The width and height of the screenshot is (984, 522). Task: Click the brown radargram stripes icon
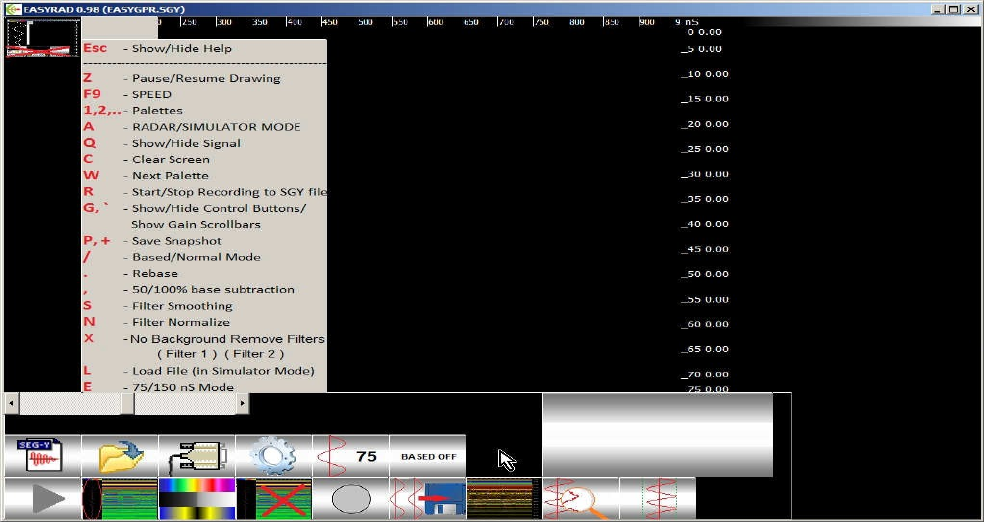505,499
